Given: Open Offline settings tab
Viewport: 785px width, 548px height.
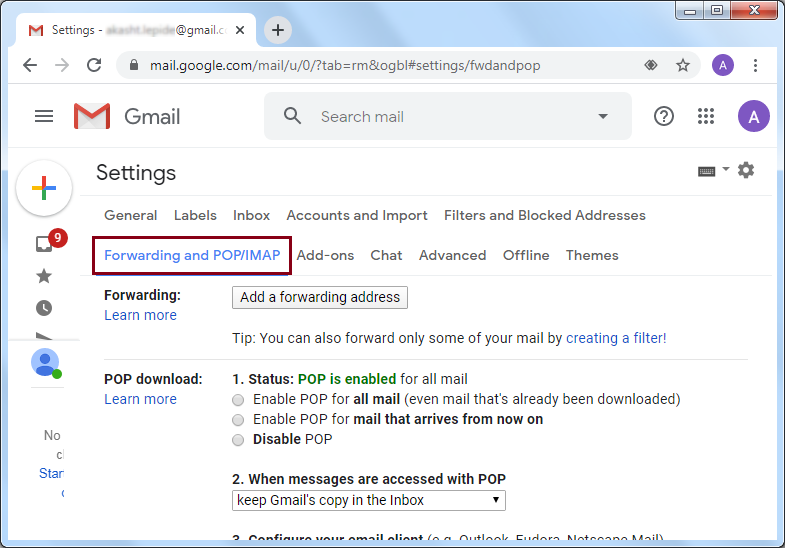Looking at the screenshot, I should (x=526, y=255).
